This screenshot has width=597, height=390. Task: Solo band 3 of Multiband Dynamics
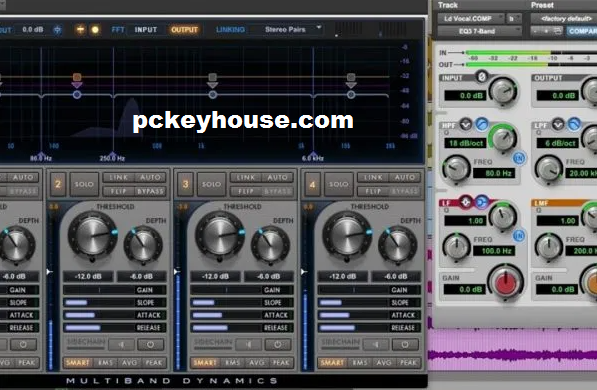coord(211,184)
